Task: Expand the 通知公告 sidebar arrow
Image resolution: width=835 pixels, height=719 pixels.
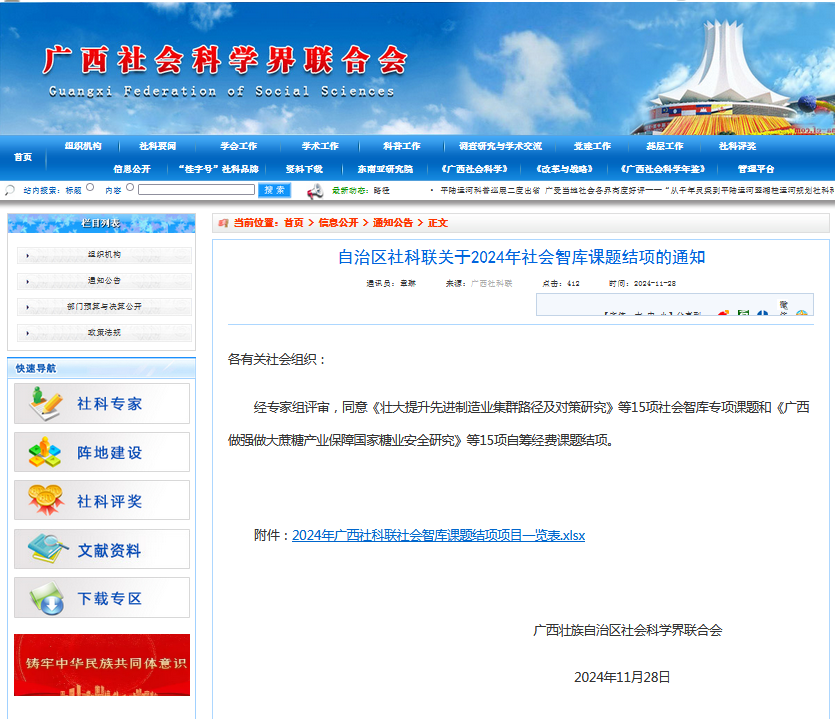Action: coord(28,281)
